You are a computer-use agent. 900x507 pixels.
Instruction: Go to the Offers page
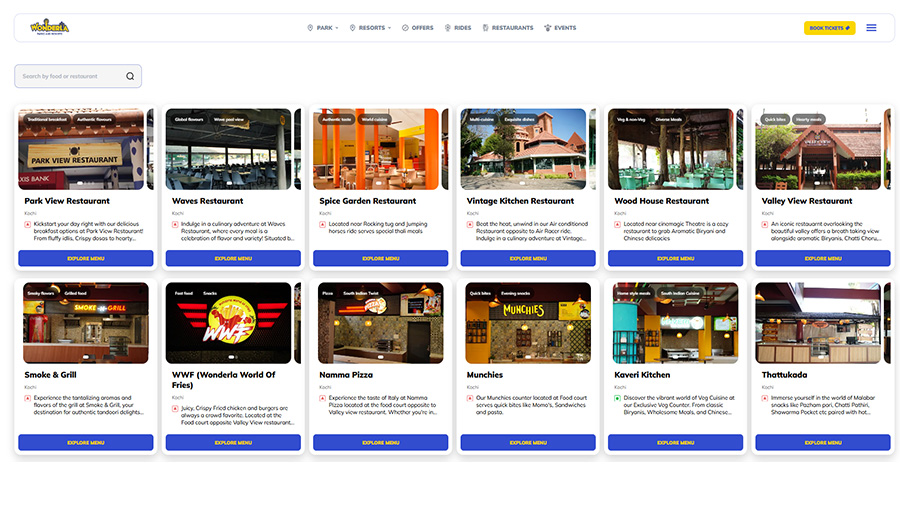pos(418,28)
